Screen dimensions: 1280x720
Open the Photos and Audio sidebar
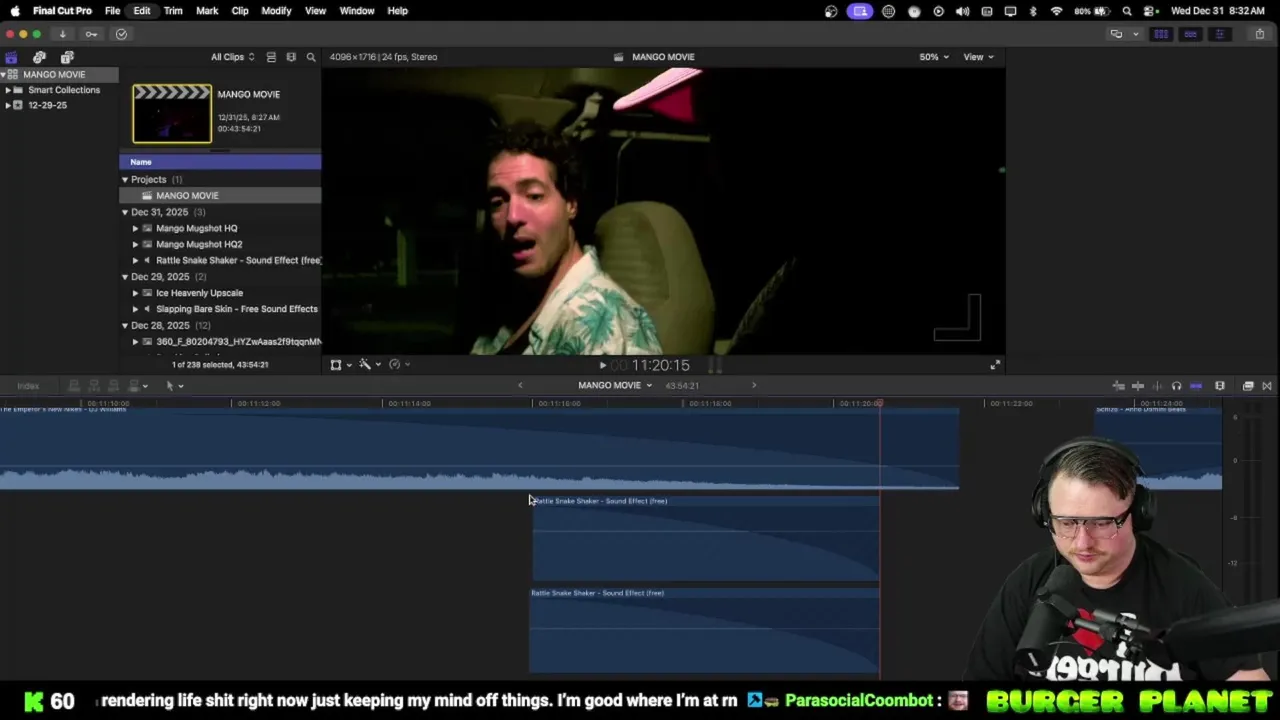pyautogui.click(x=39, y=57)
